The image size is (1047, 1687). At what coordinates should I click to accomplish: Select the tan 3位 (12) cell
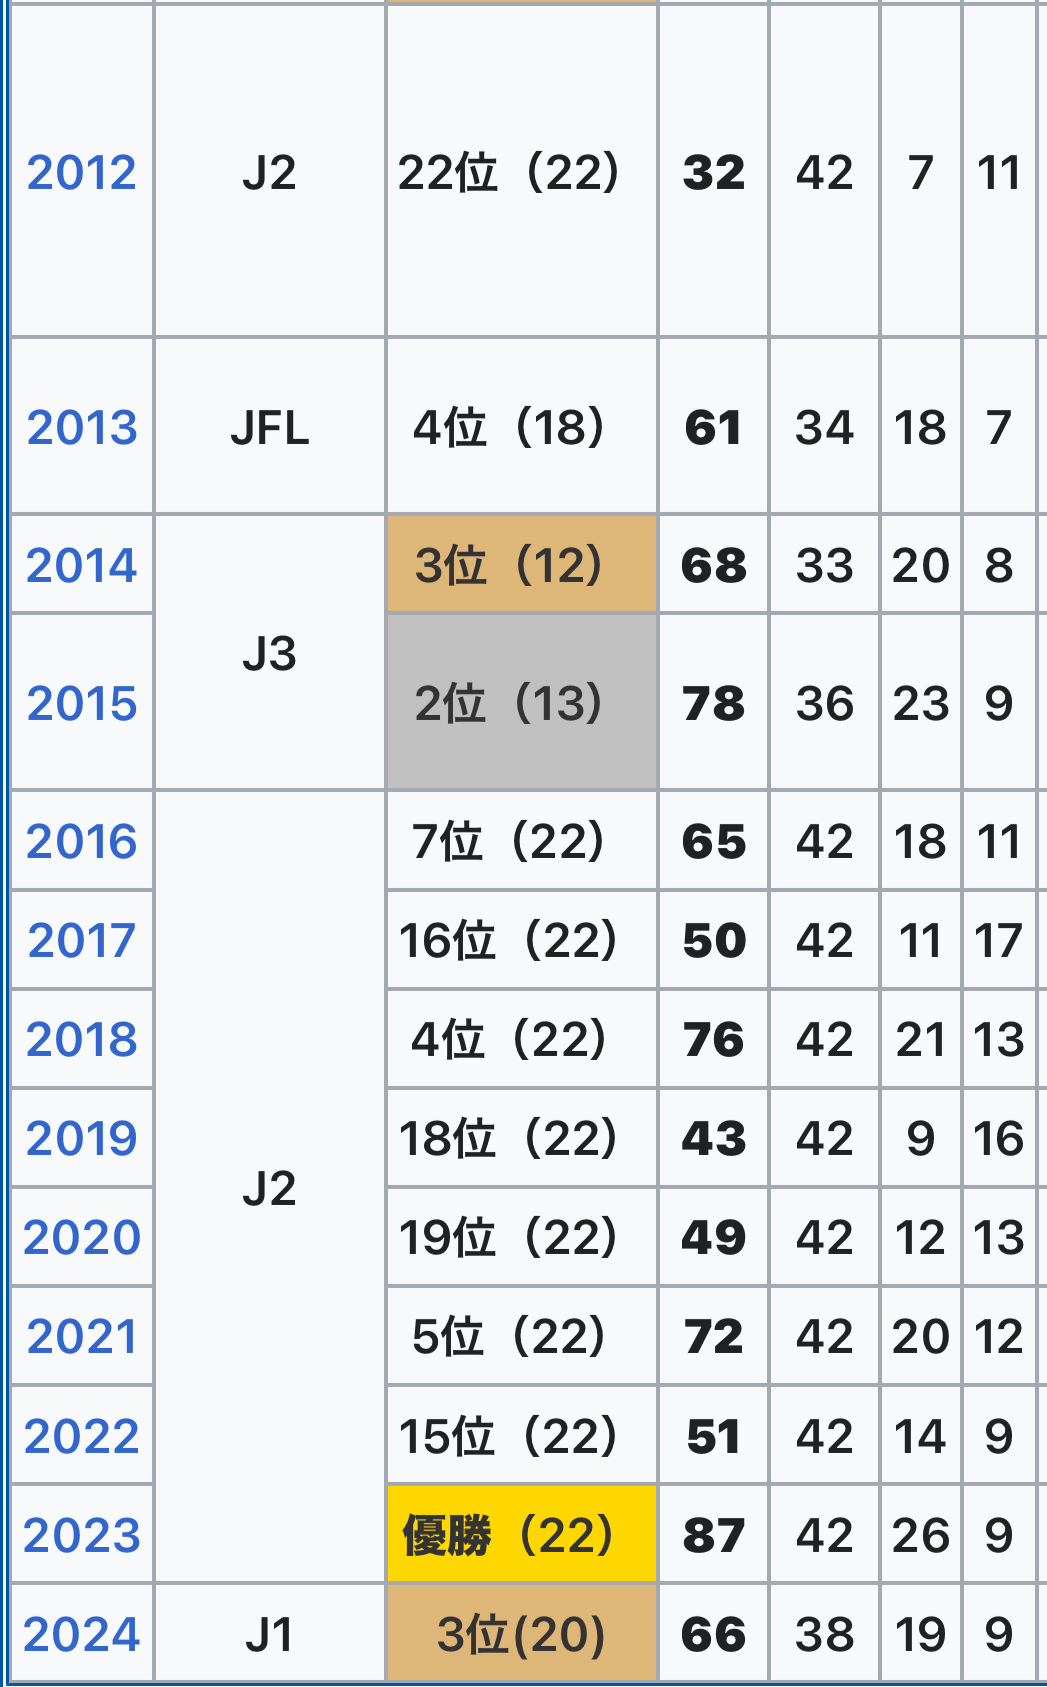(x=521, y=565)
